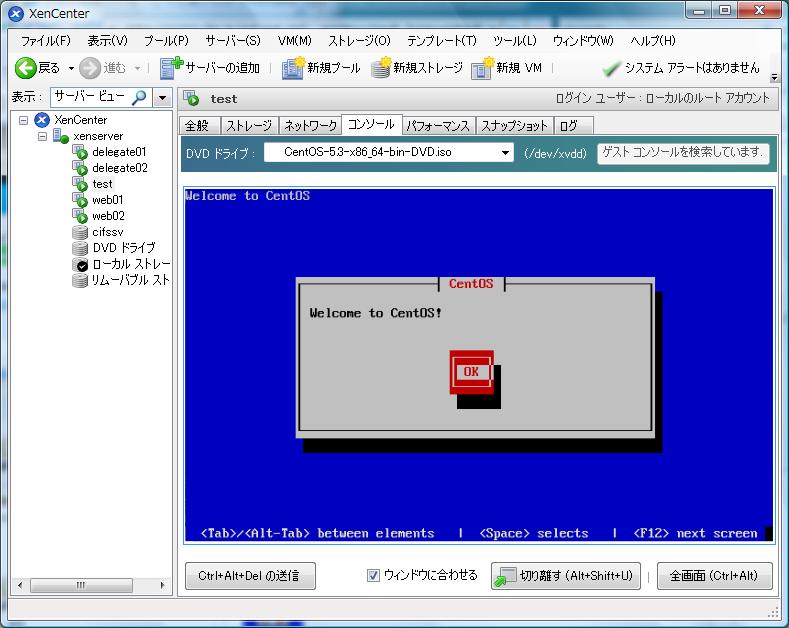Viewport: 789px width, 628px height.
Task: Switch to the ネットワーク tab
Action: tap(310, 126)
